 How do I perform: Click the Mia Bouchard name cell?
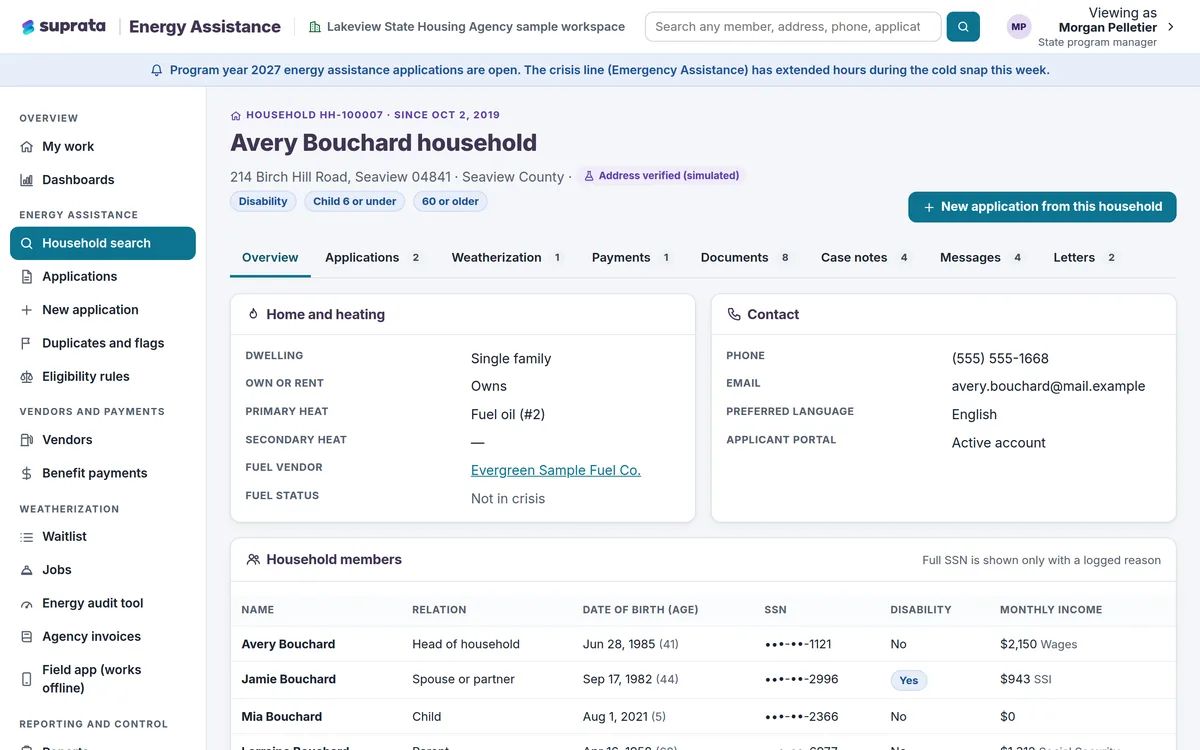(x=282, y=716)
